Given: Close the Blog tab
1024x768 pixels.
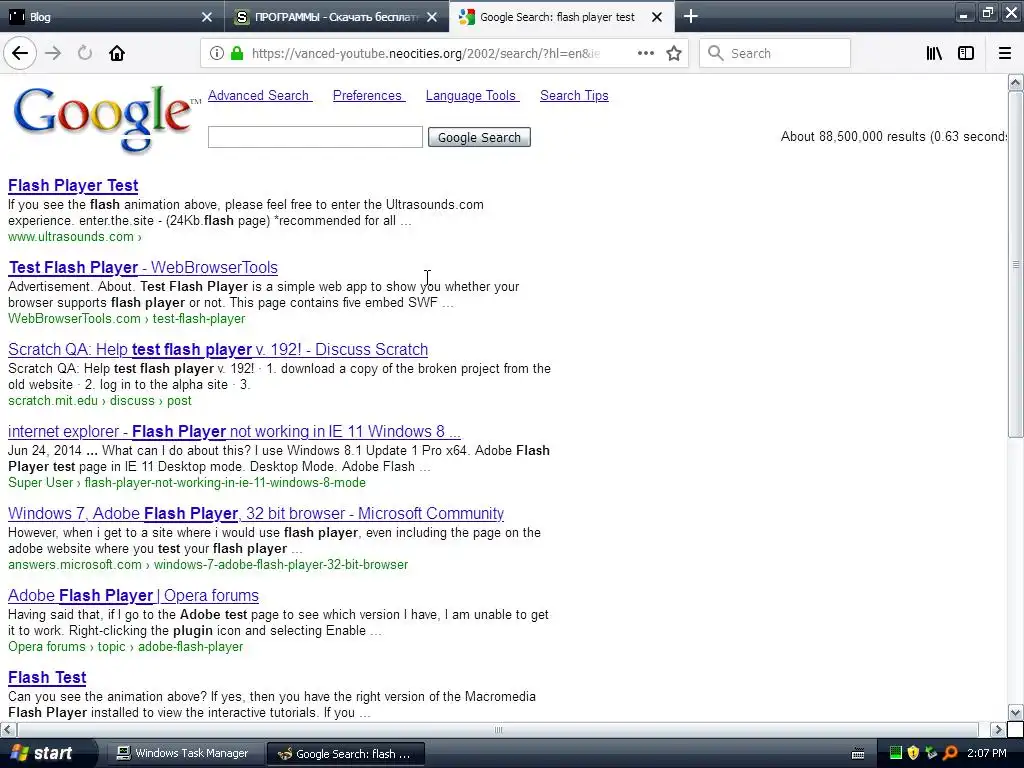Looking at the screenshot, I should 206,17.
